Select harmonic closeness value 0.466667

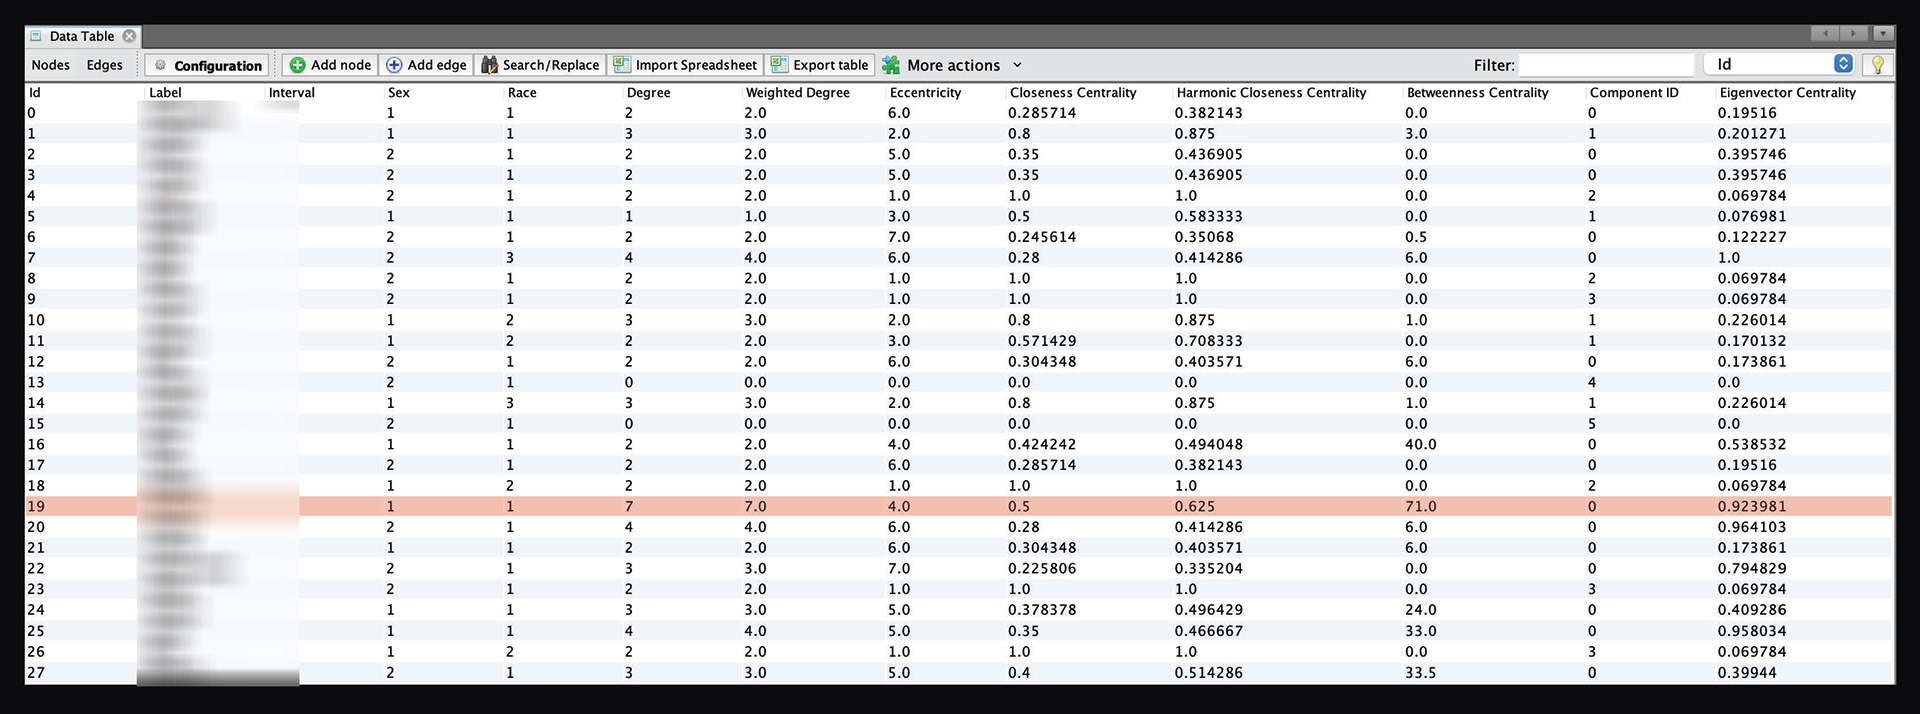1209,631
